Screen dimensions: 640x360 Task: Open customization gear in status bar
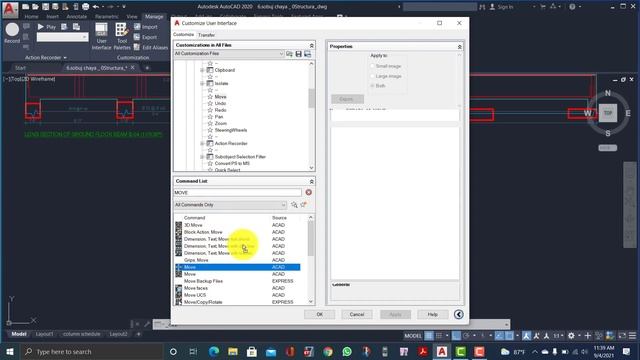[571, 336]
